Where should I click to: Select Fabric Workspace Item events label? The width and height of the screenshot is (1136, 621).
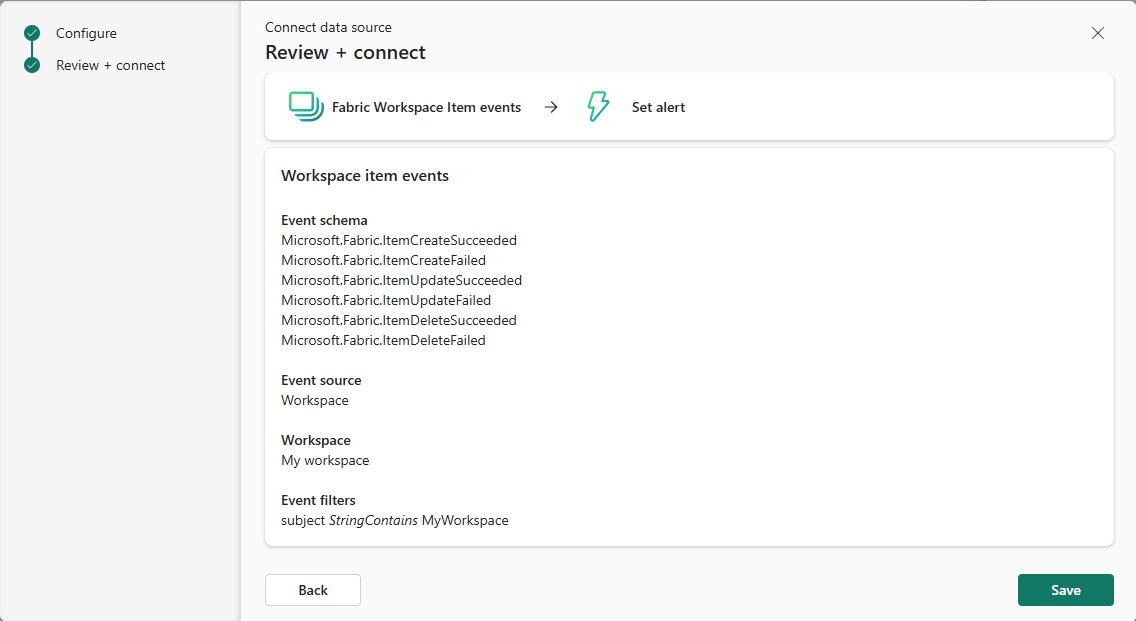click(x=426, y=107)
